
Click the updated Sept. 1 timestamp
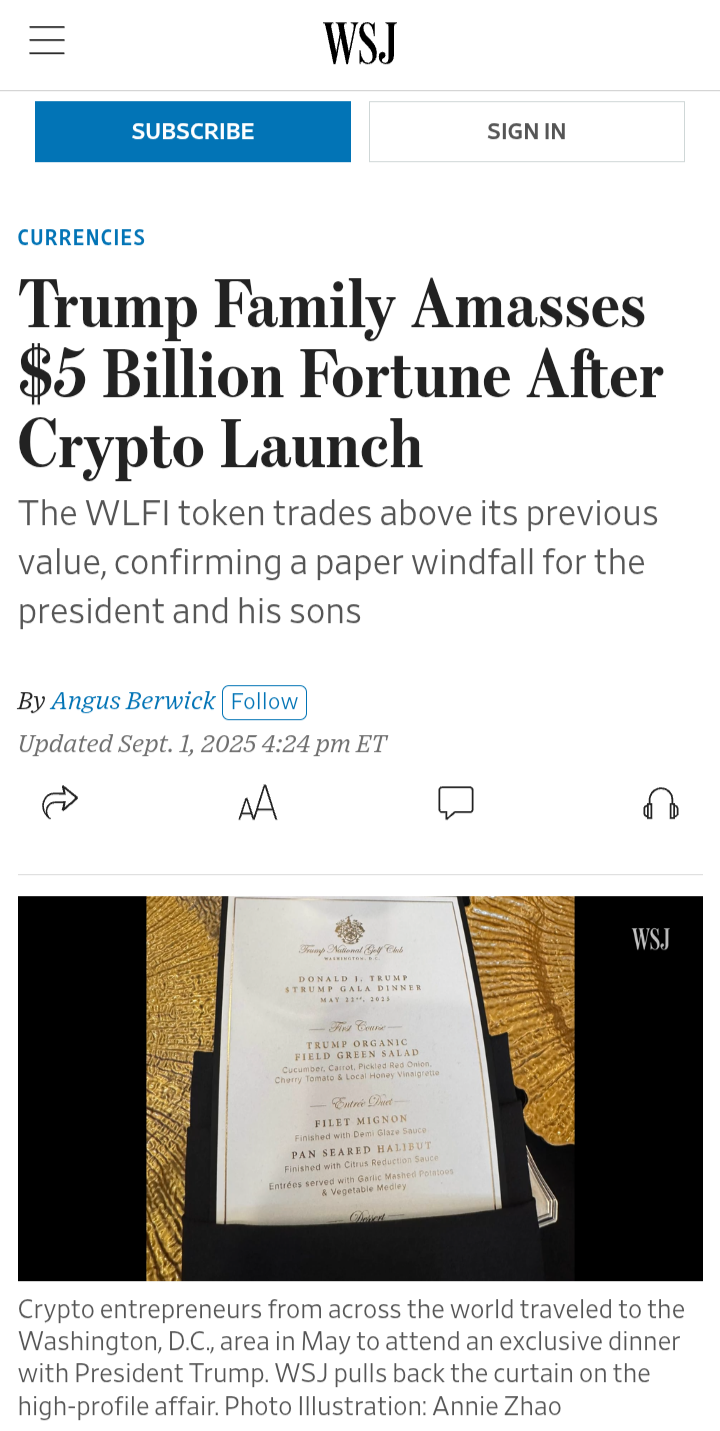pos(202,744)
